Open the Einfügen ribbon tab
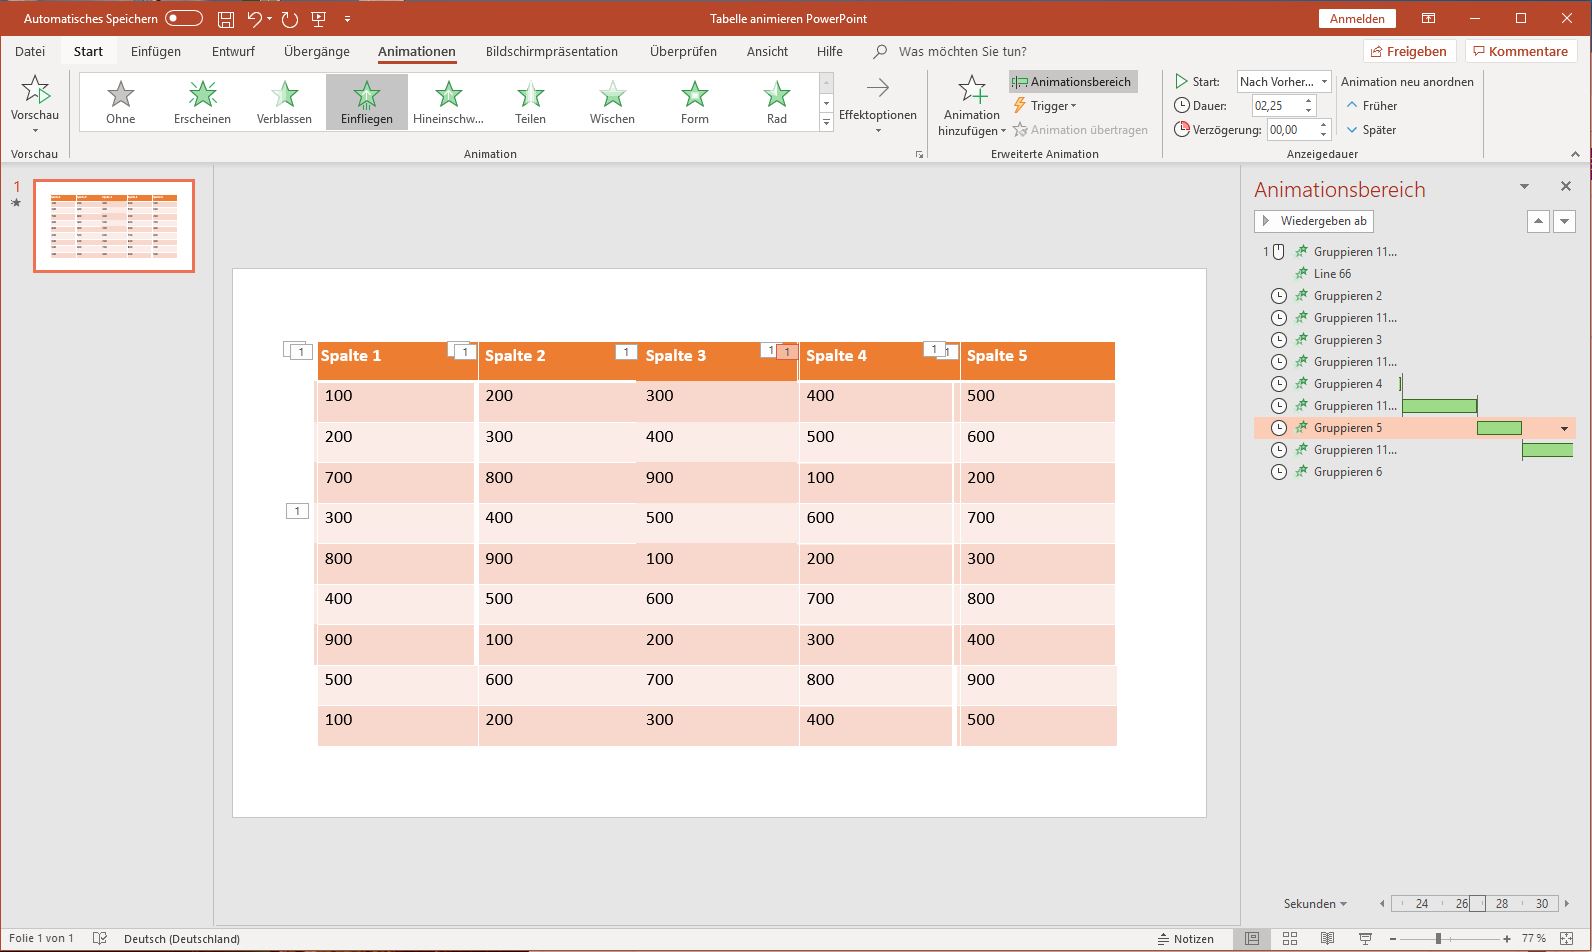Viewport: 1592px width, 952px height. tap(156, 52)
